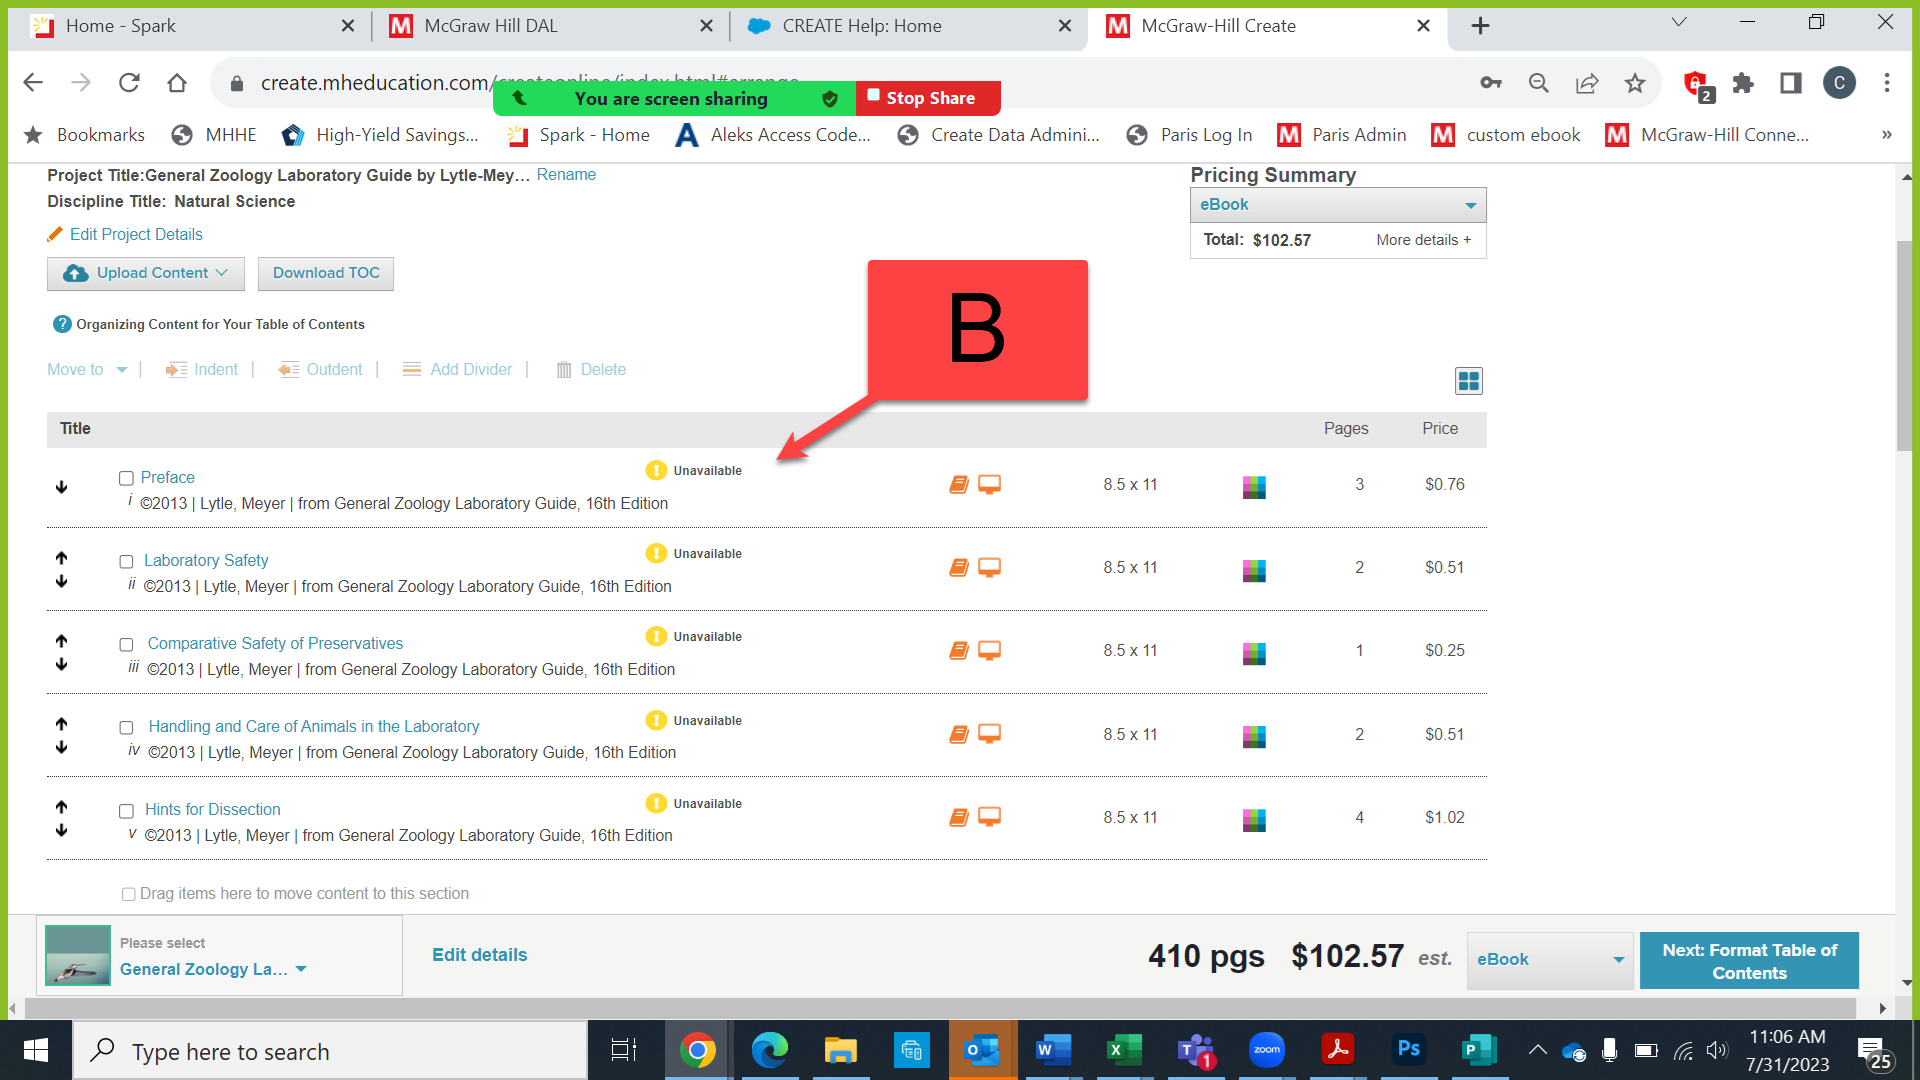Click the Next: Format Table of Contents button
The height and width of the screenshot is (1080, 1920).
(1748, 961)
